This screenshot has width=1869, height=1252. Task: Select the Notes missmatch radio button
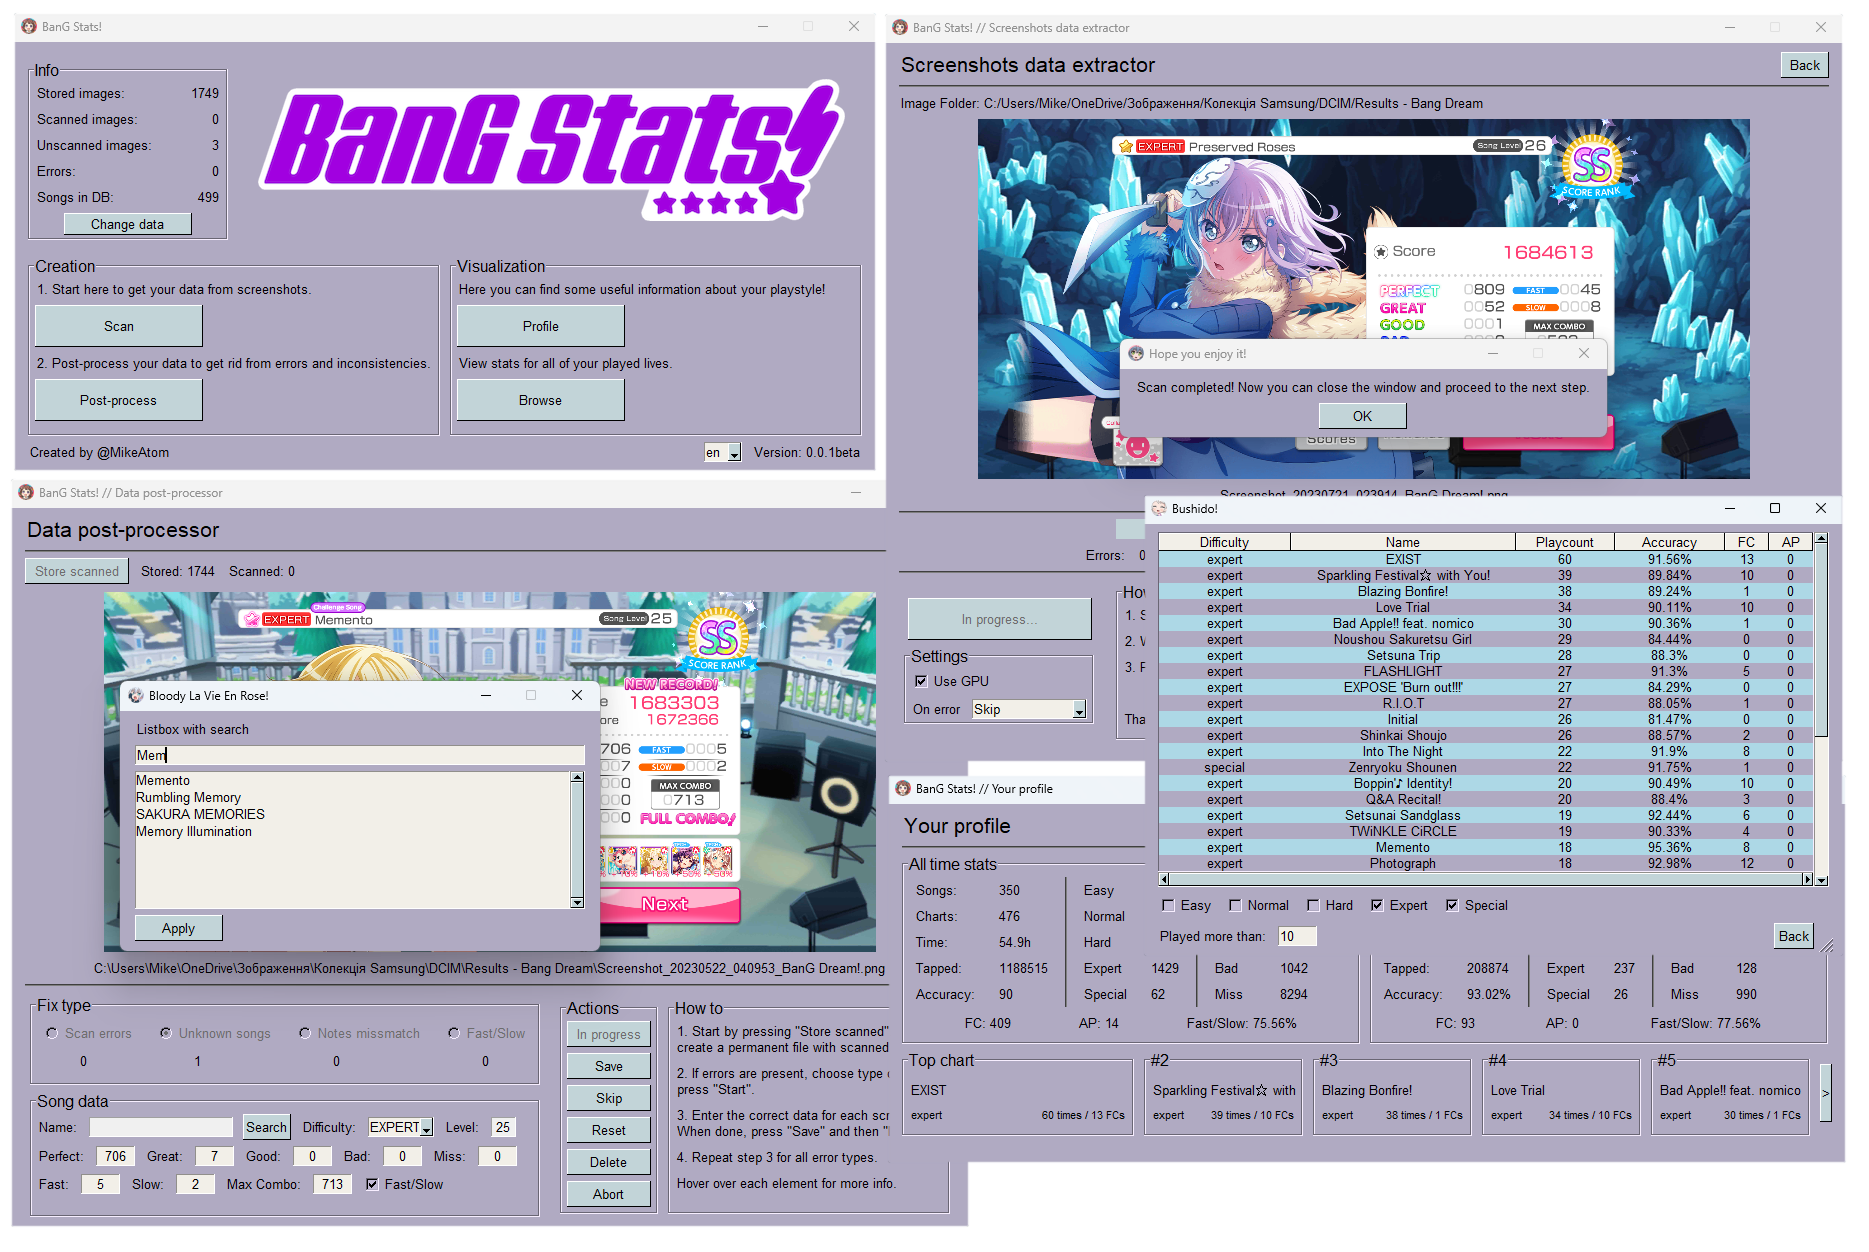[x=305, y=1034]
